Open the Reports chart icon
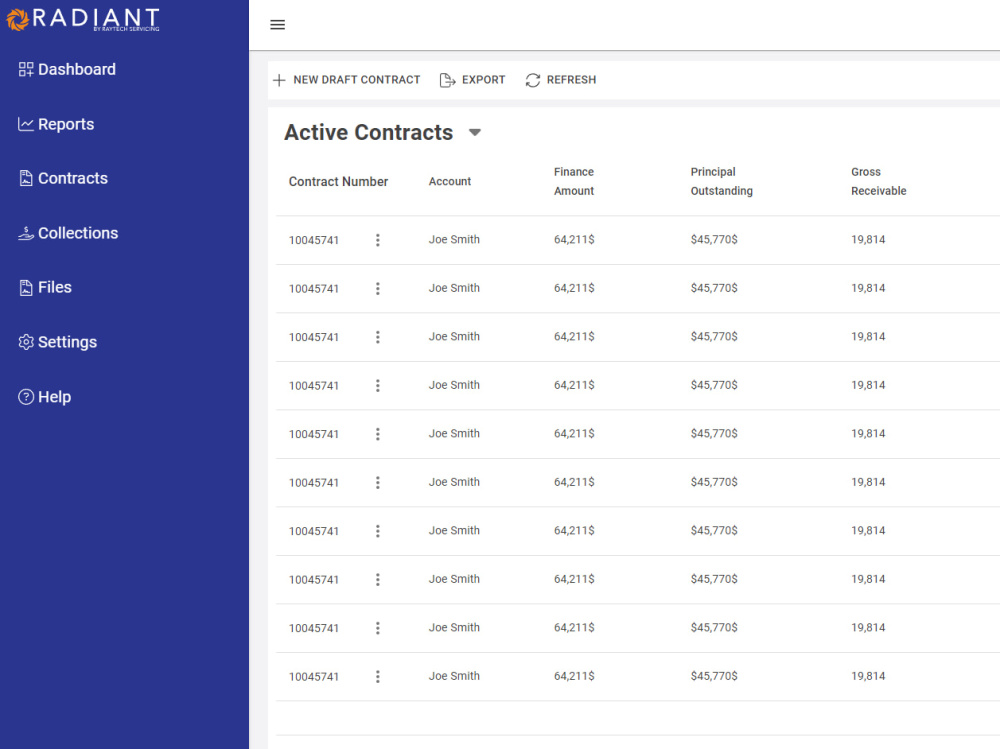Viewport: 1000px width, 749px height. tap(26, 124)
